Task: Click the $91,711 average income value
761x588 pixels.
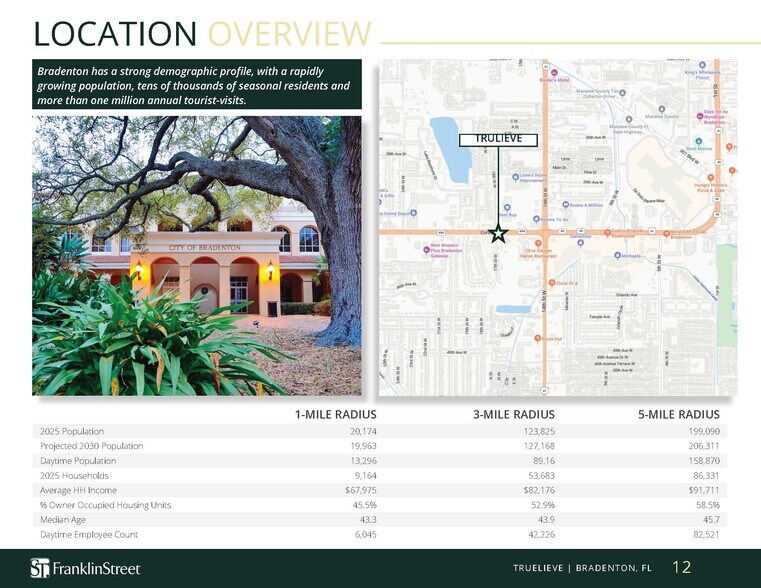Action: [x=704, y=490]
